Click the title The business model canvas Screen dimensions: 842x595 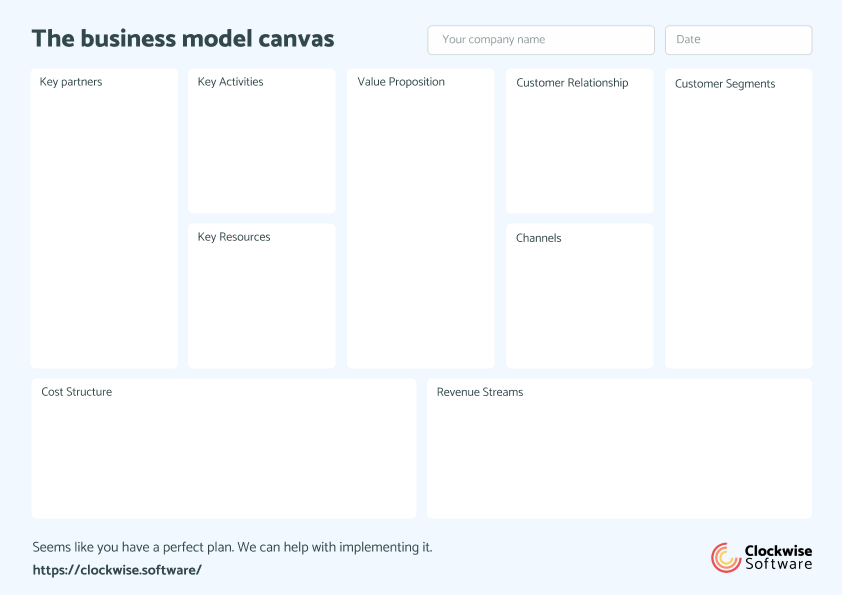coord(183,38)
